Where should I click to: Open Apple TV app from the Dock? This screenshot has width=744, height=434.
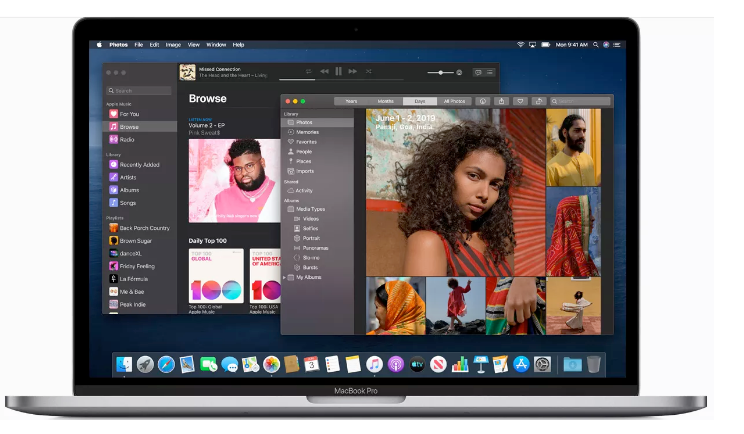coord(417,364)
